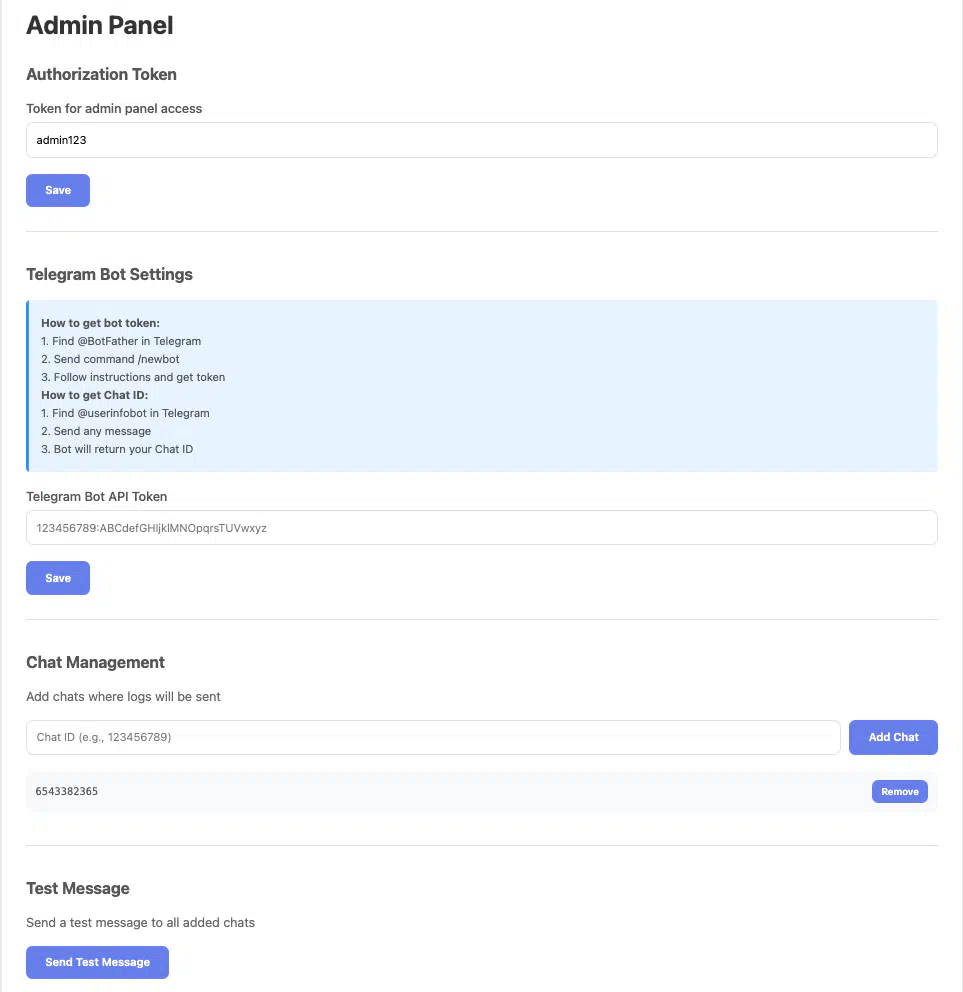Click the "How to get bot token" heading
This screenshot has width=963, height=992.
click(100, 323)
